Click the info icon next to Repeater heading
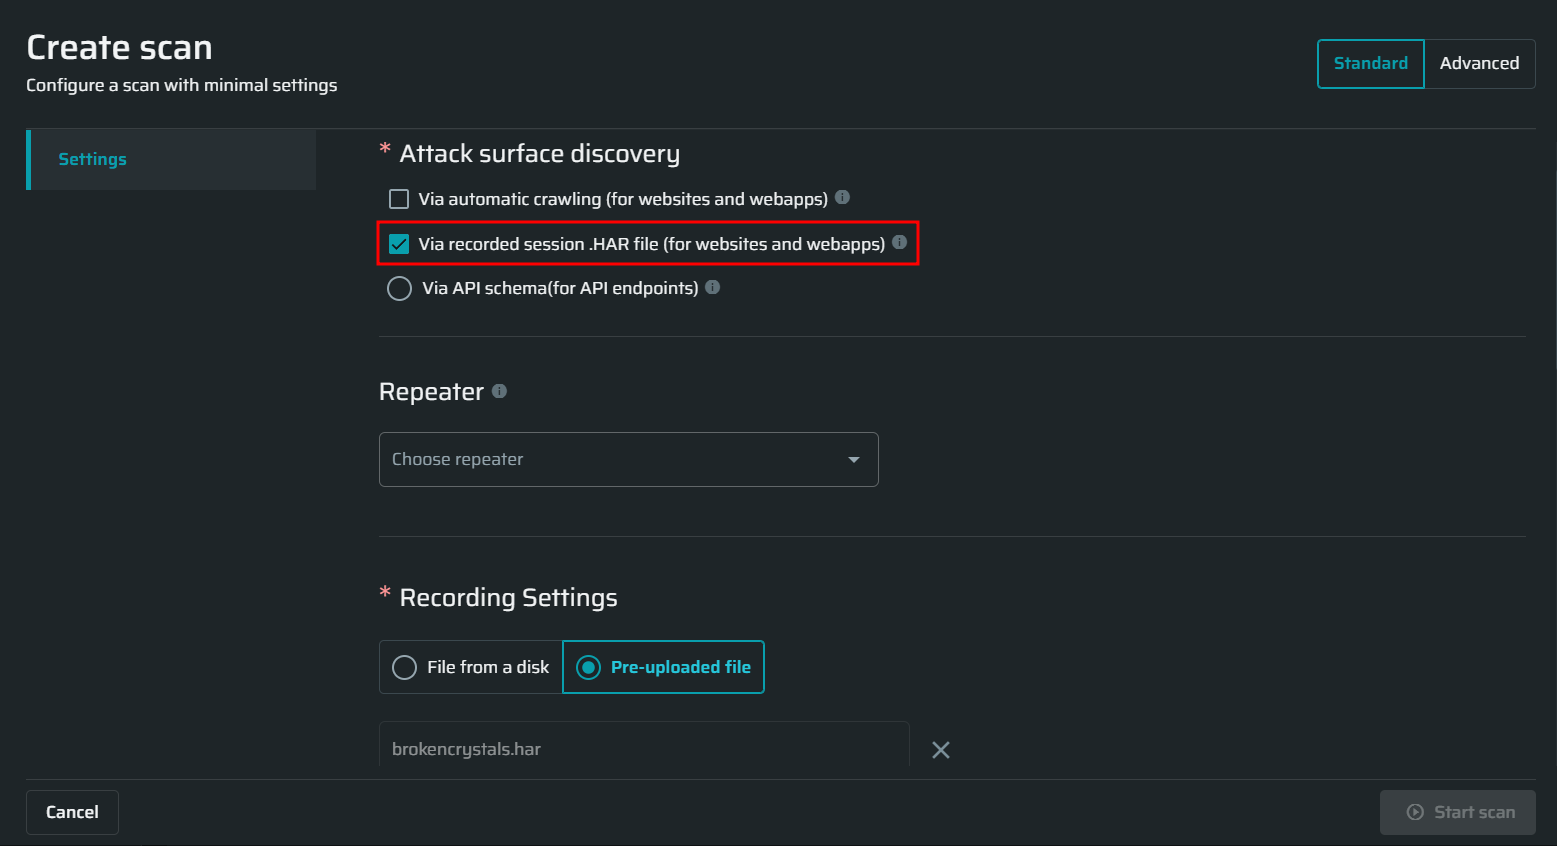Screen dimensions: 1557x846 499,391
